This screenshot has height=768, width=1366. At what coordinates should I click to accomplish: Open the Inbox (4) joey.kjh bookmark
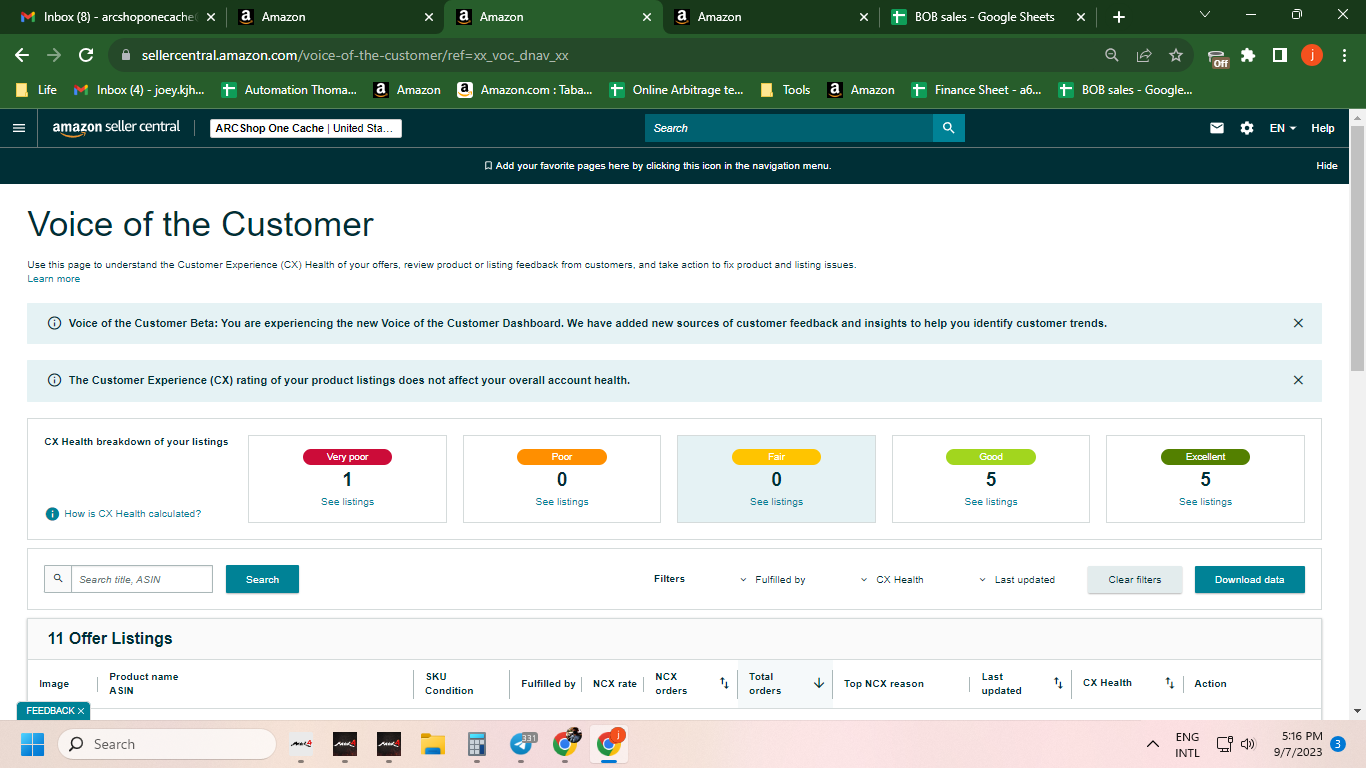pyautogui.click(x=140, y=90)
